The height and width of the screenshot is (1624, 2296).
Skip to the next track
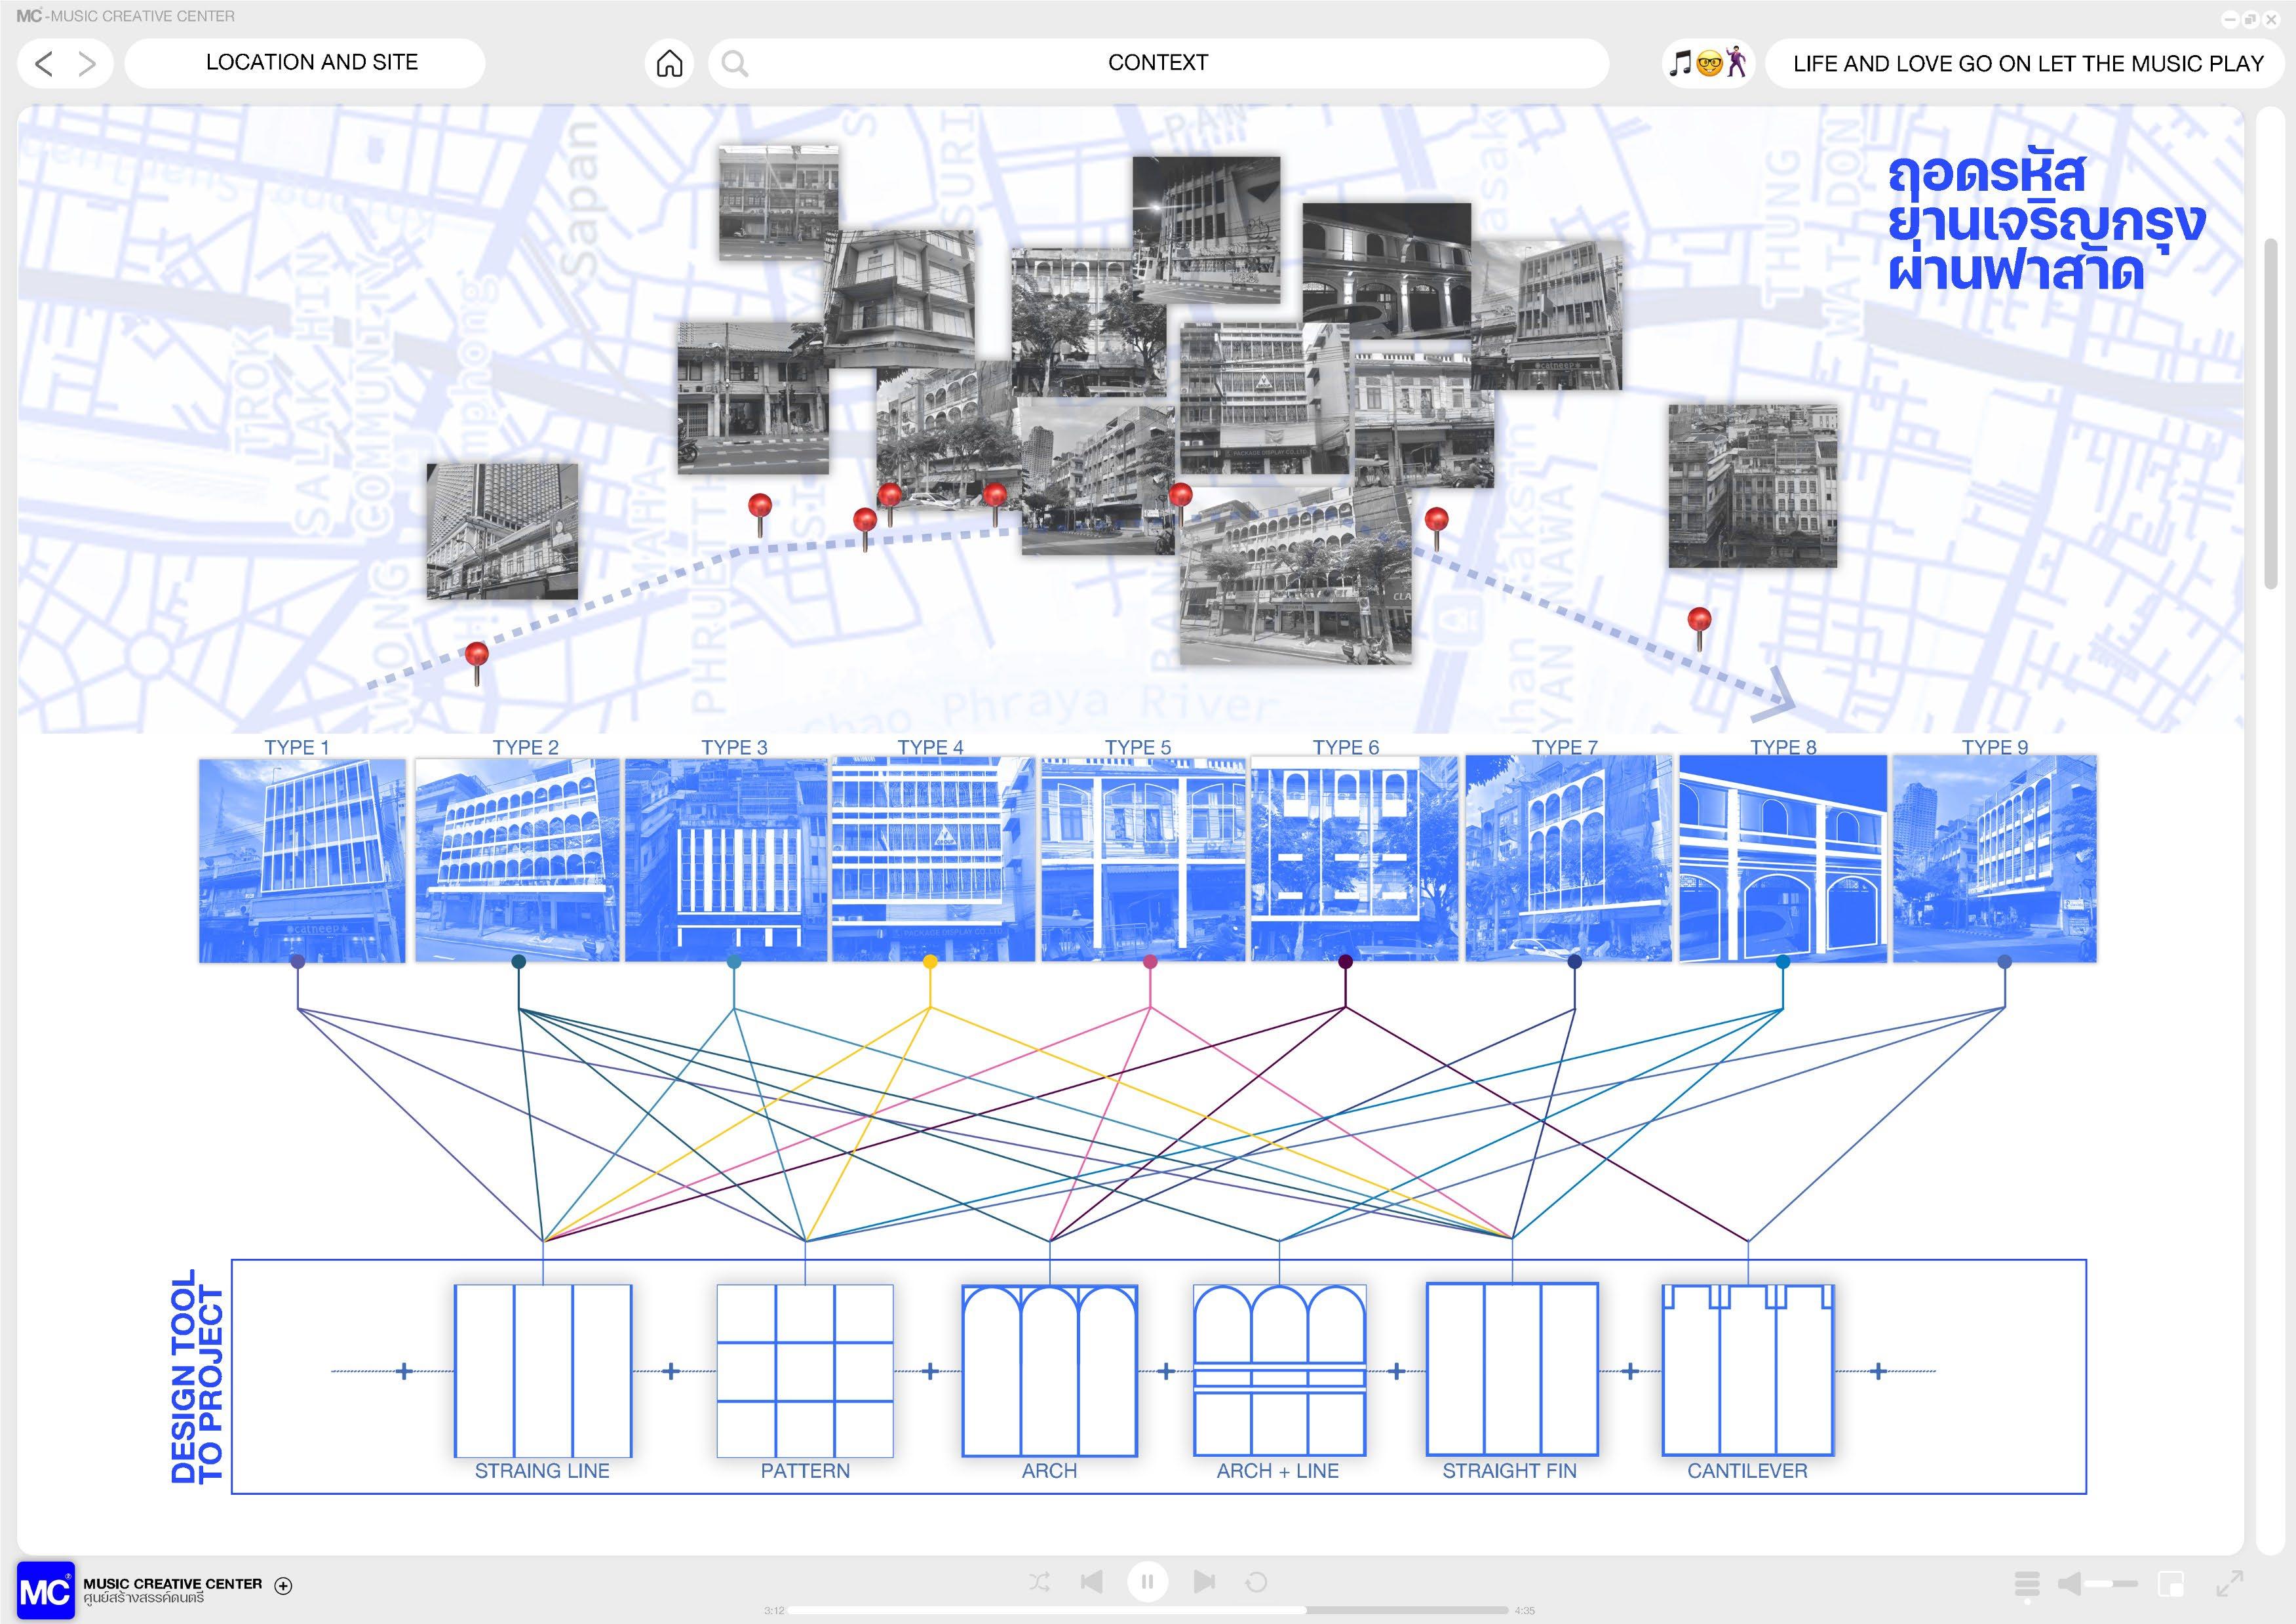tap(1204, 1581)
